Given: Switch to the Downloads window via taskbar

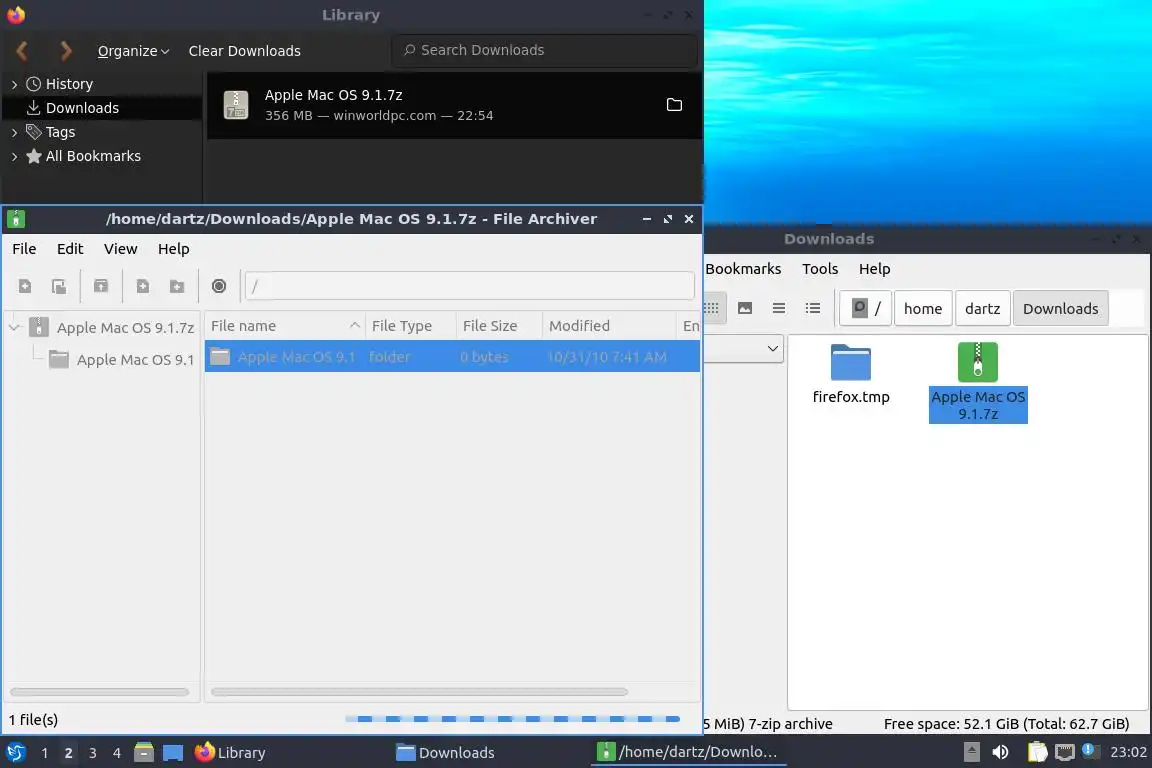Looking at the screenshot, I should coord(445,753).
